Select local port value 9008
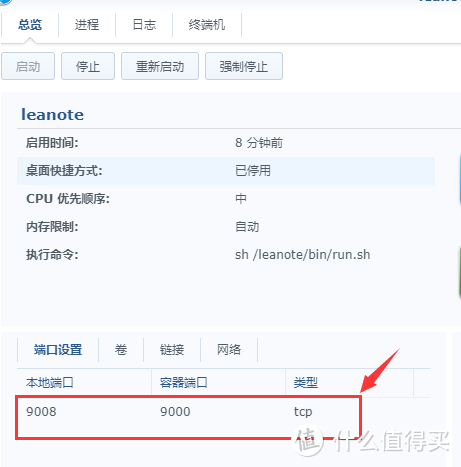The width and height of the screenshot is (461, 467). coord(41,412)
